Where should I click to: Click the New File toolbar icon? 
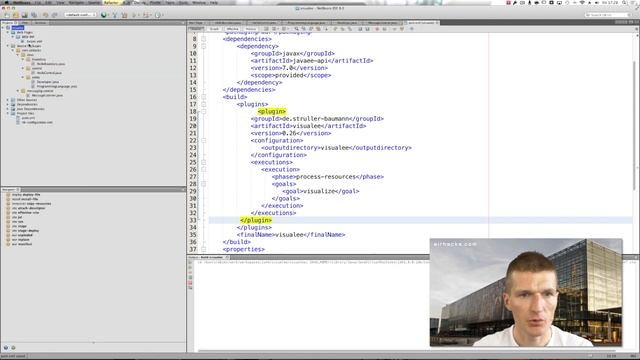[7, 15]
